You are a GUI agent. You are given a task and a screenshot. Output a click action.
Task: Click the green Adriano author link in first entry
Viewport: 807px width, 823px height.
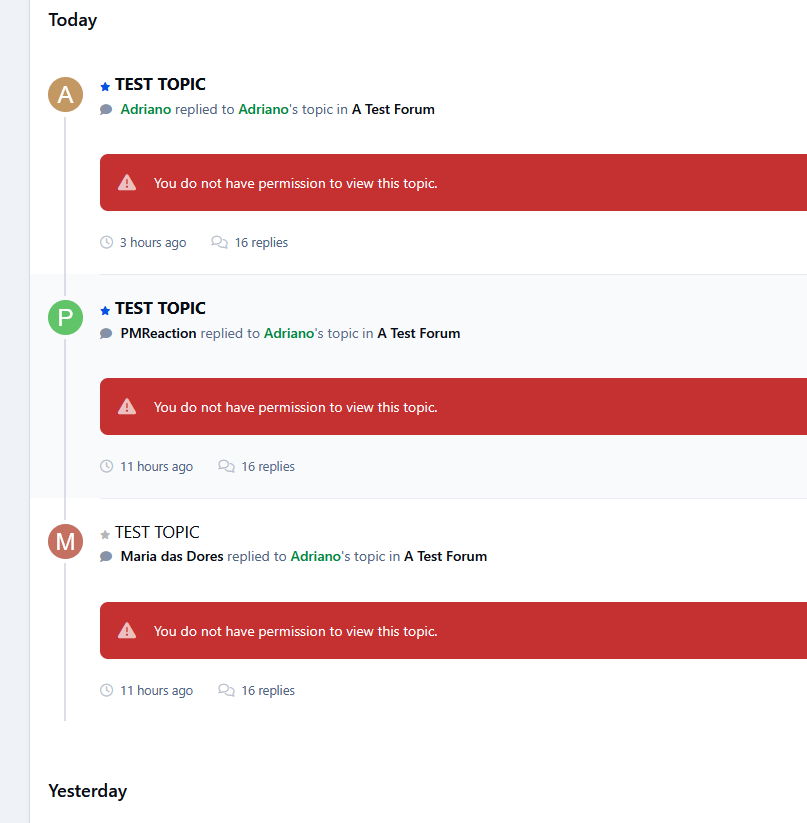tap(146, 109)
